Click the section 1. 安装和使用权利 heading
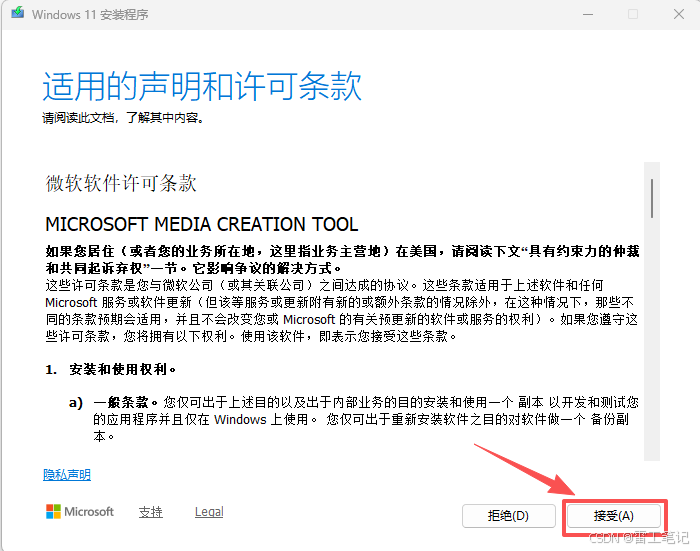The height and width of the screenshot is (551, 700). pos(111,369)
